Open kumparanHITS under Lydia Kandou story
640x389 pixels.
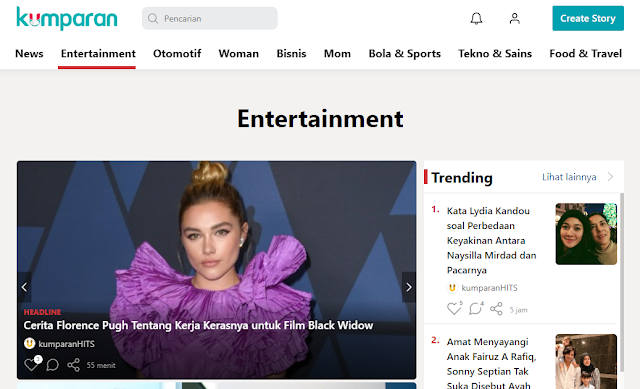coord(489,288)
